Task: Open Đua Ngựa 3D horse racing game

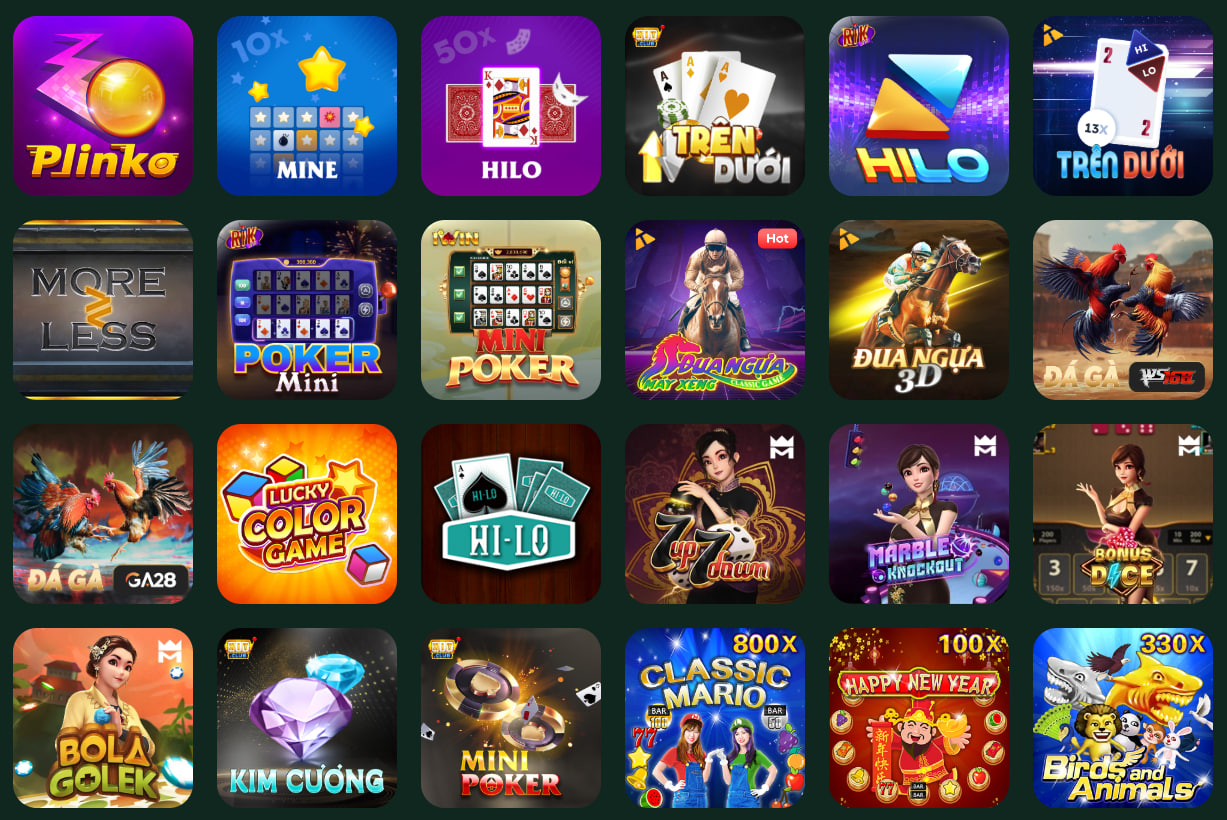Action: 919,310
